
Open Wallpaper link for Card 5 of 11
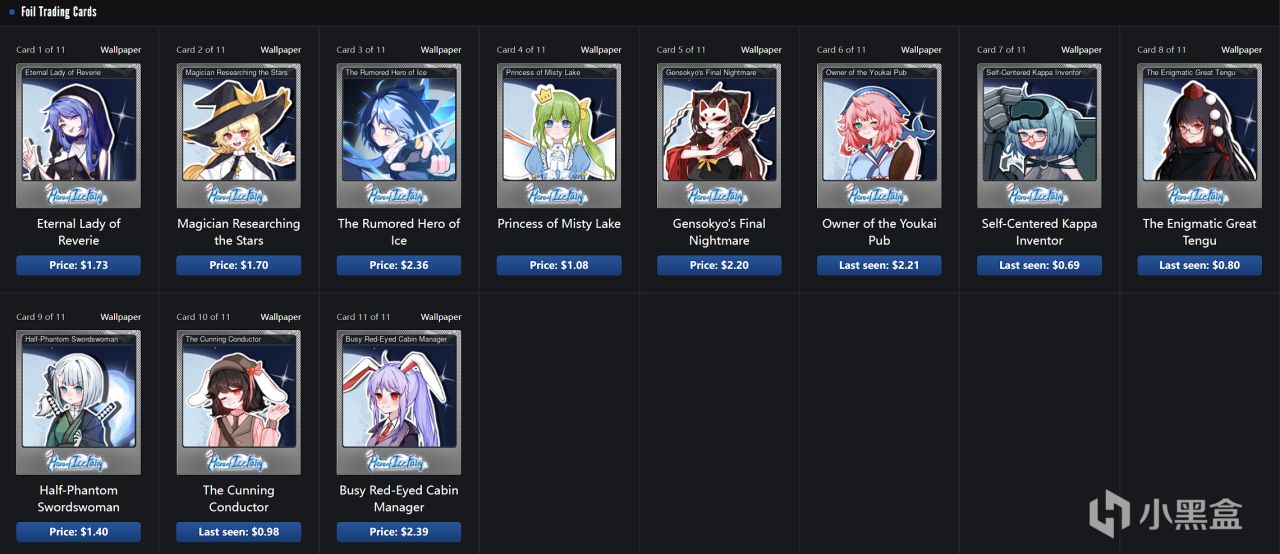761,50
